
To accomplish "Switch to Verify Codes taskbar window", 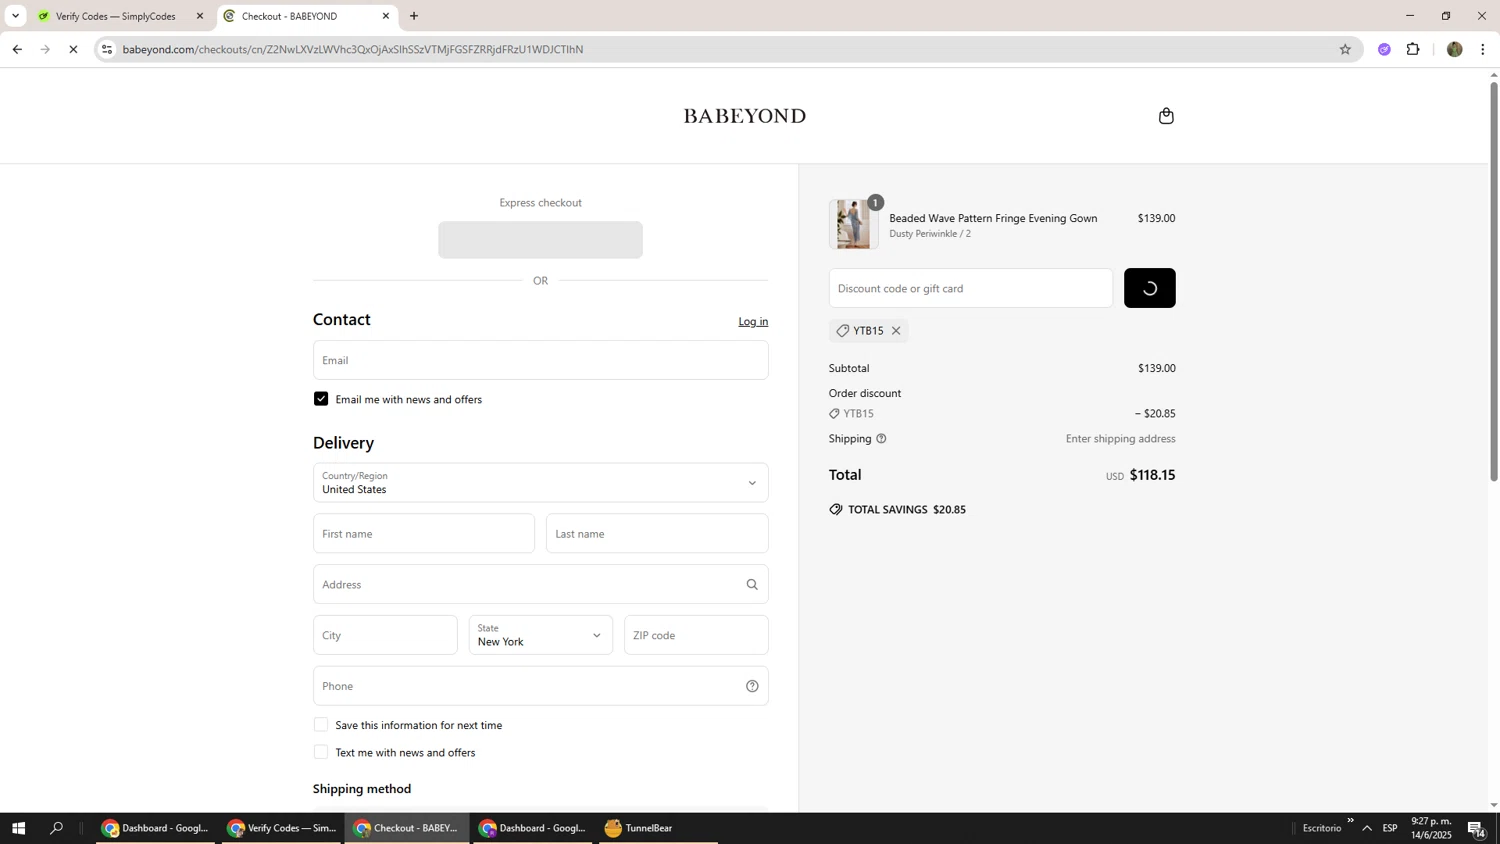I will tap(281, 828).
